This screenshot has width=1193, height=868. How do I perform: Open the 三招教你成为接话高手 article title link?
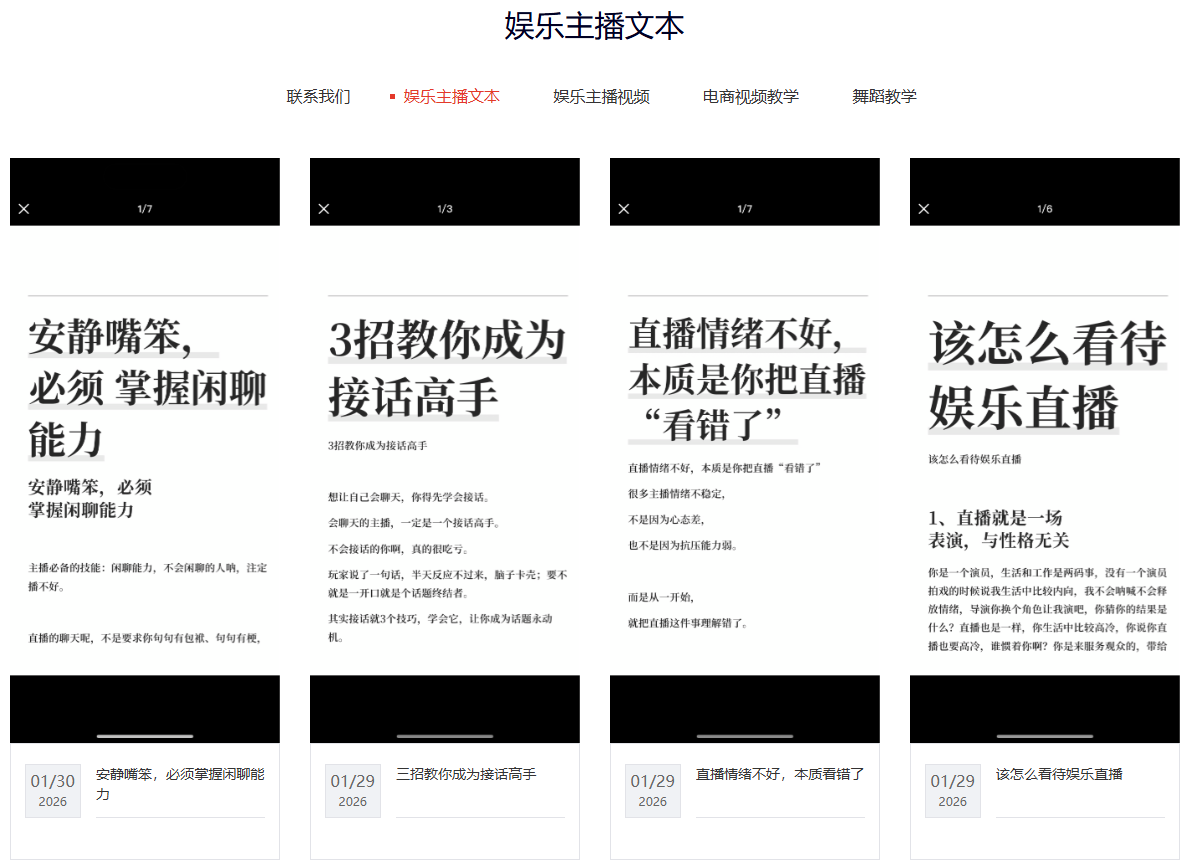(466, 774)
